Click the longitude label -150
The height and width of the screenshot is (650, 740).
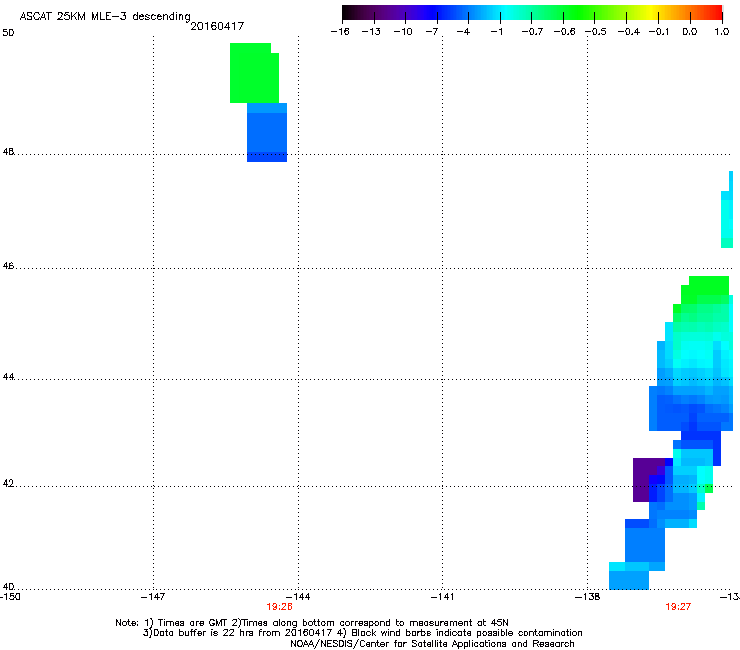10,597
